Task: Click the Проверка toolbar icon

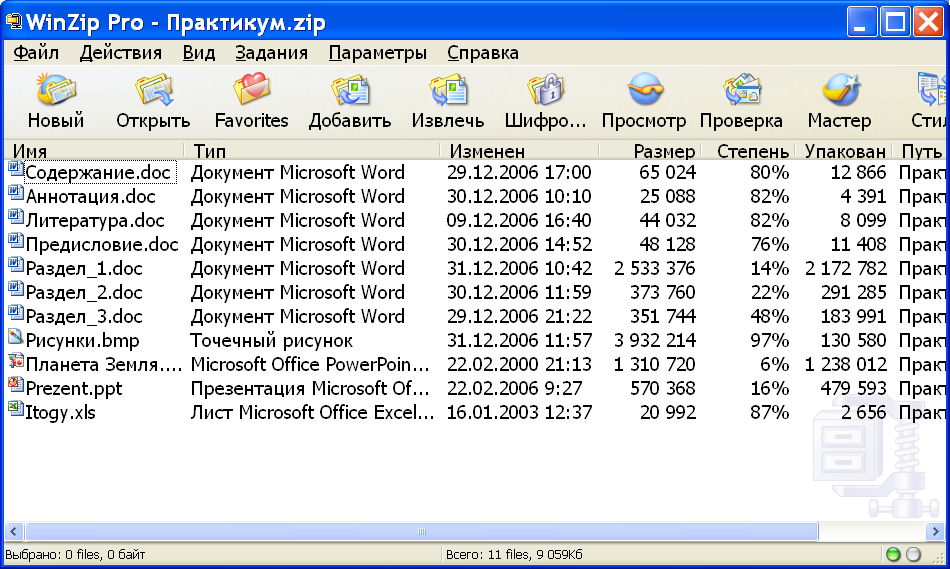Action: tap(742, 90)
